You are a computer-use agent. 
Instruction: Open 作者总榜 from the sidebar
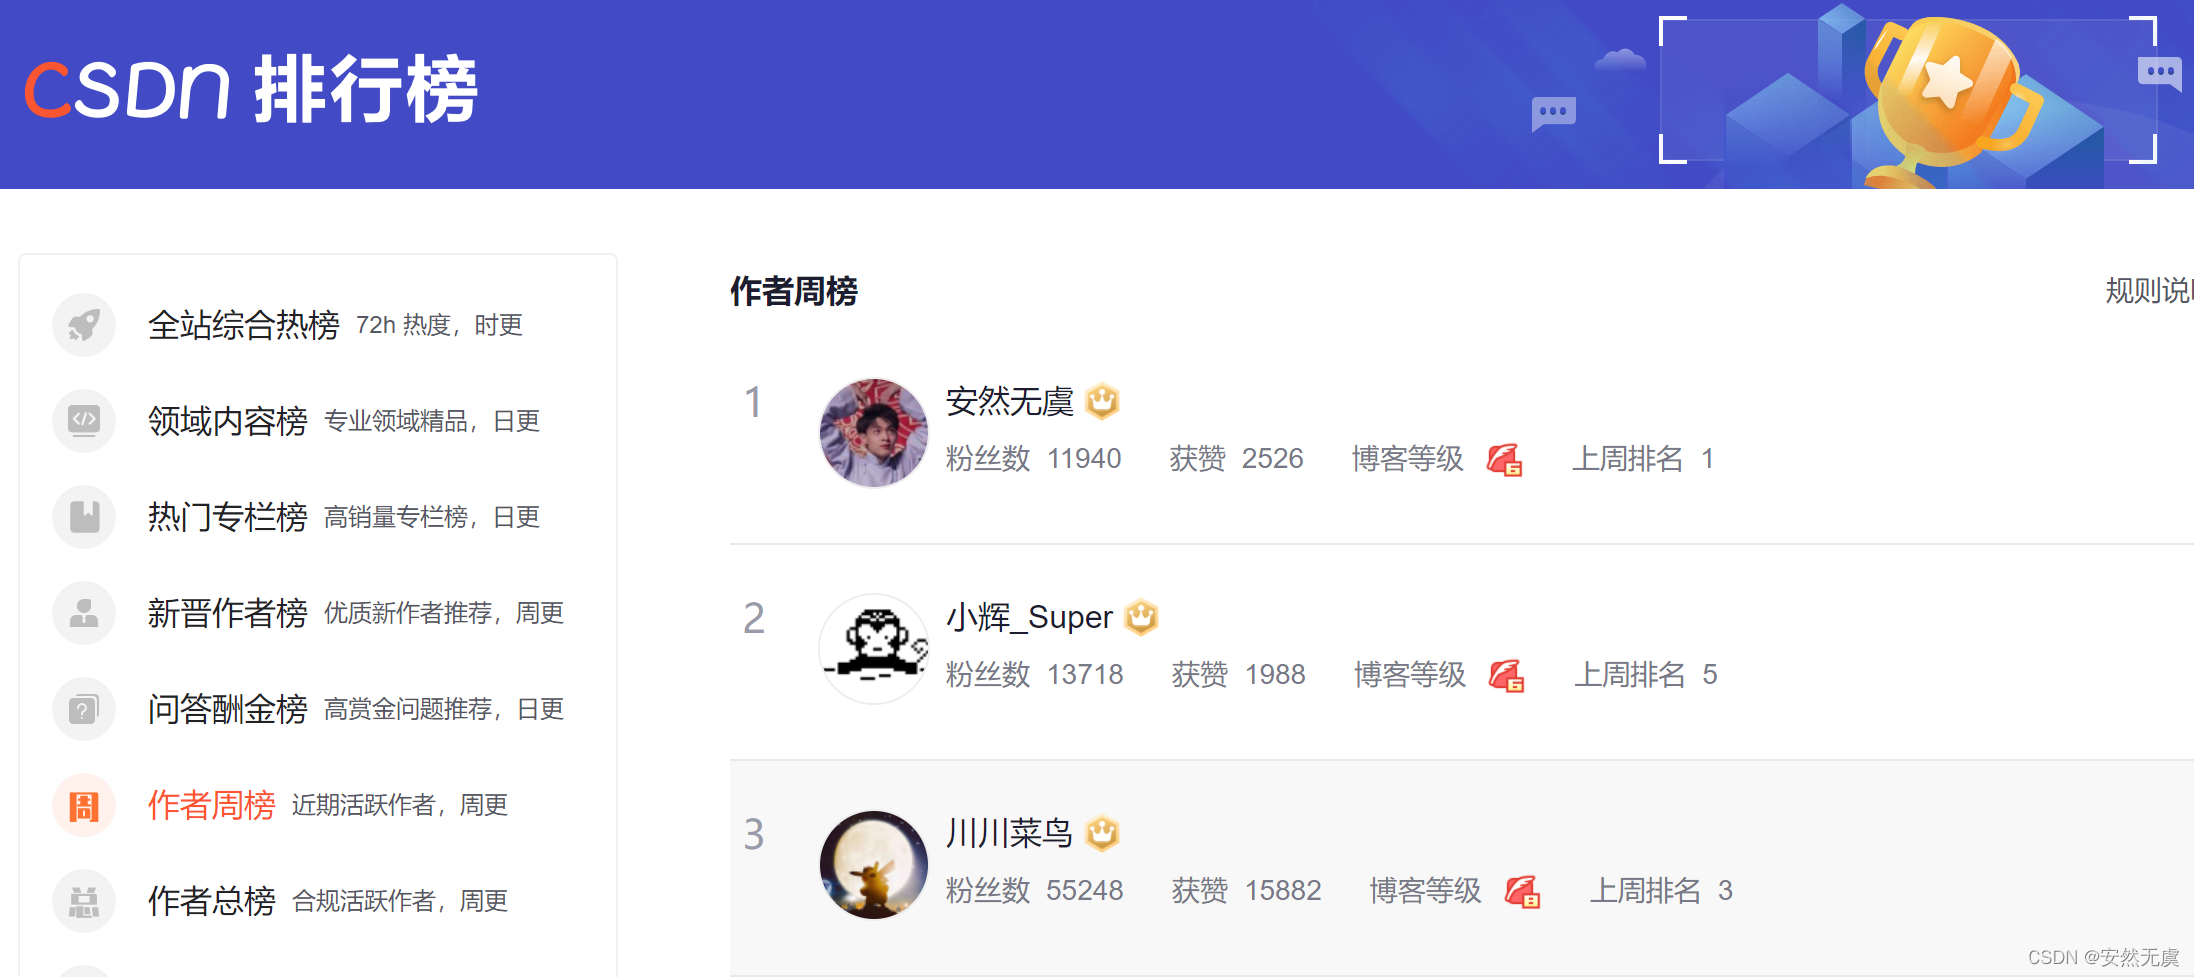point(212,901)
